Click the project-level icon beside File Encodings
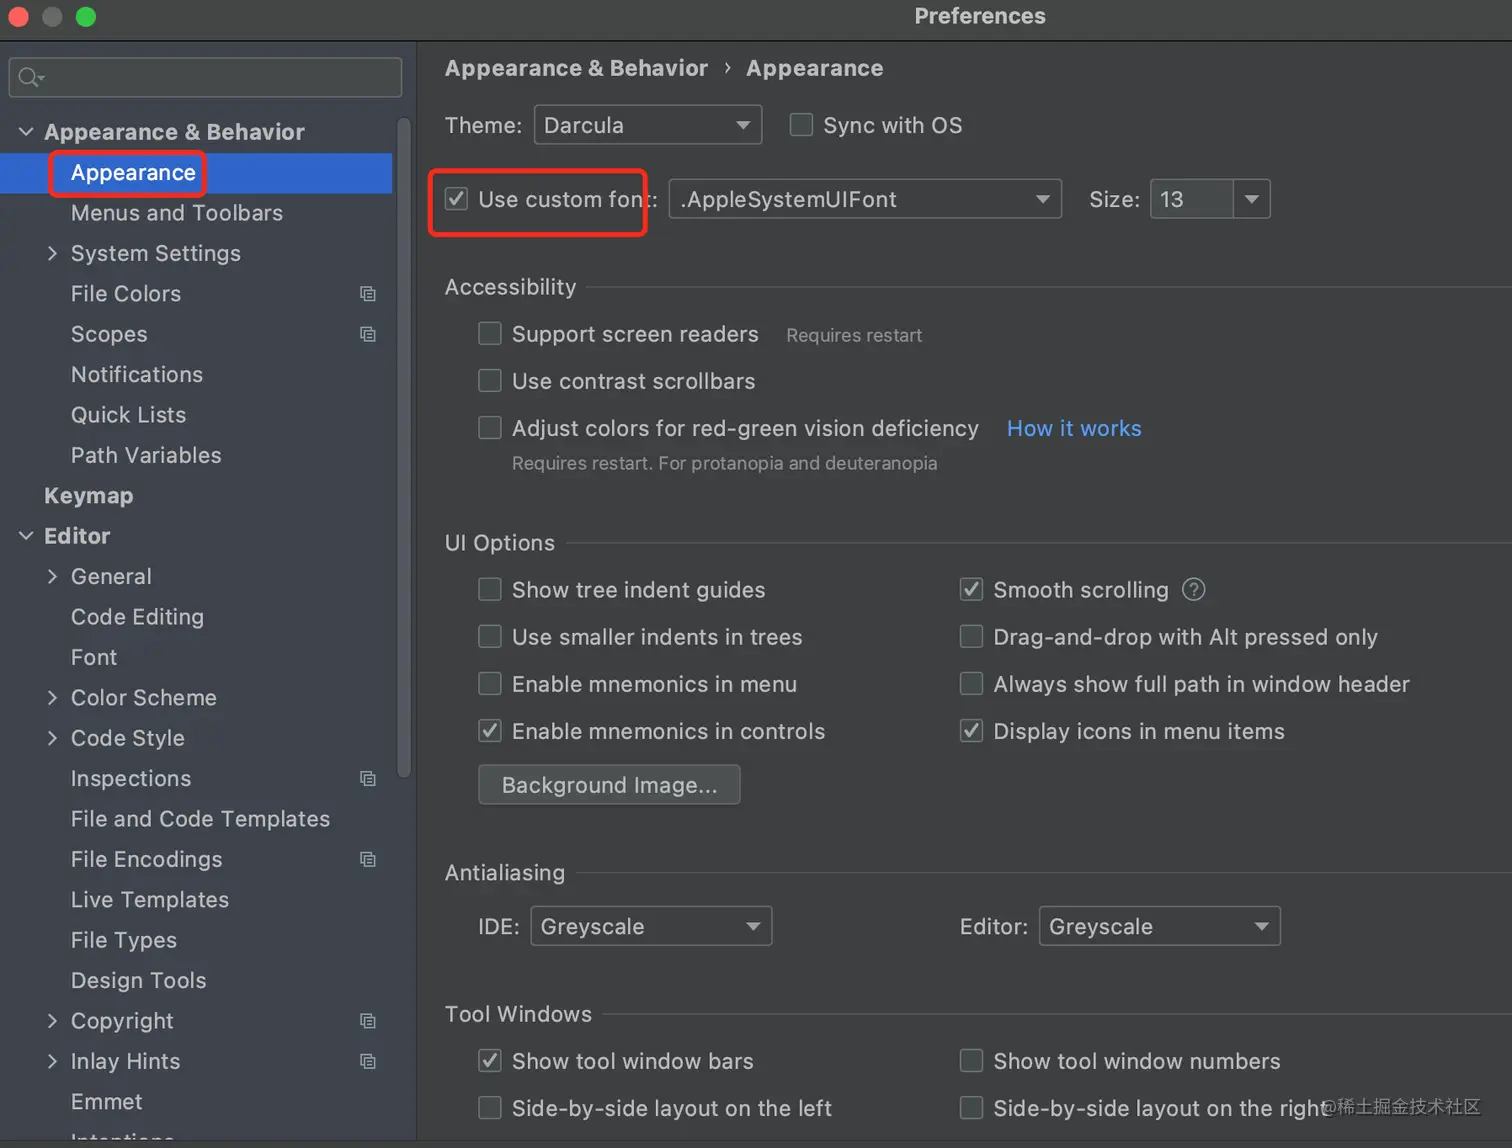 [368, 859]
